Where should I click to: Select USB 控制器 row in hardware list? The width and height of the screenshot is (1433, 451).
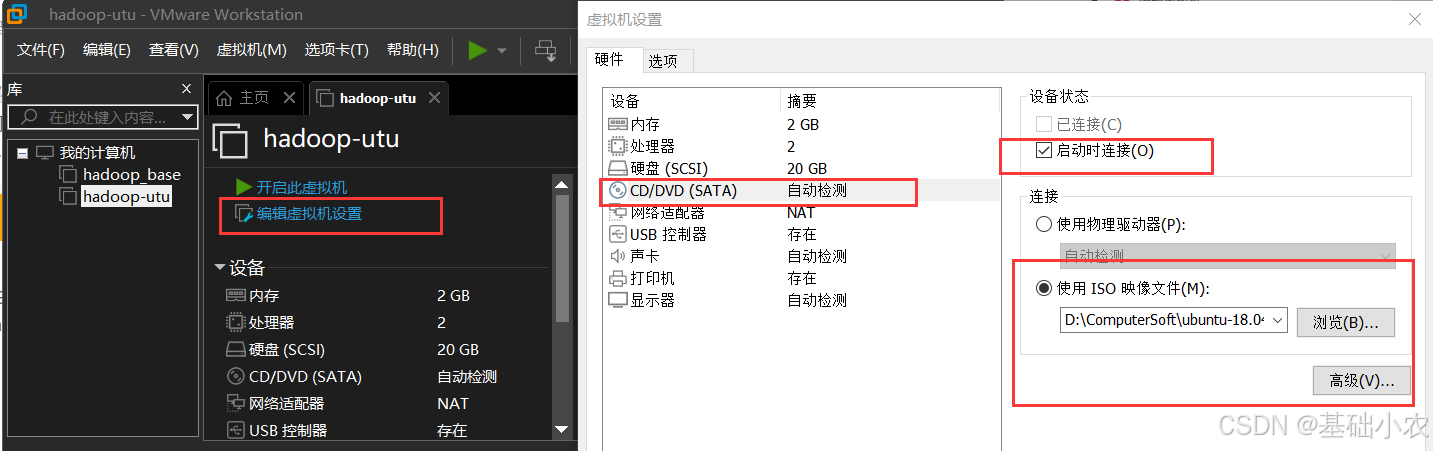(x=801, y=234)
